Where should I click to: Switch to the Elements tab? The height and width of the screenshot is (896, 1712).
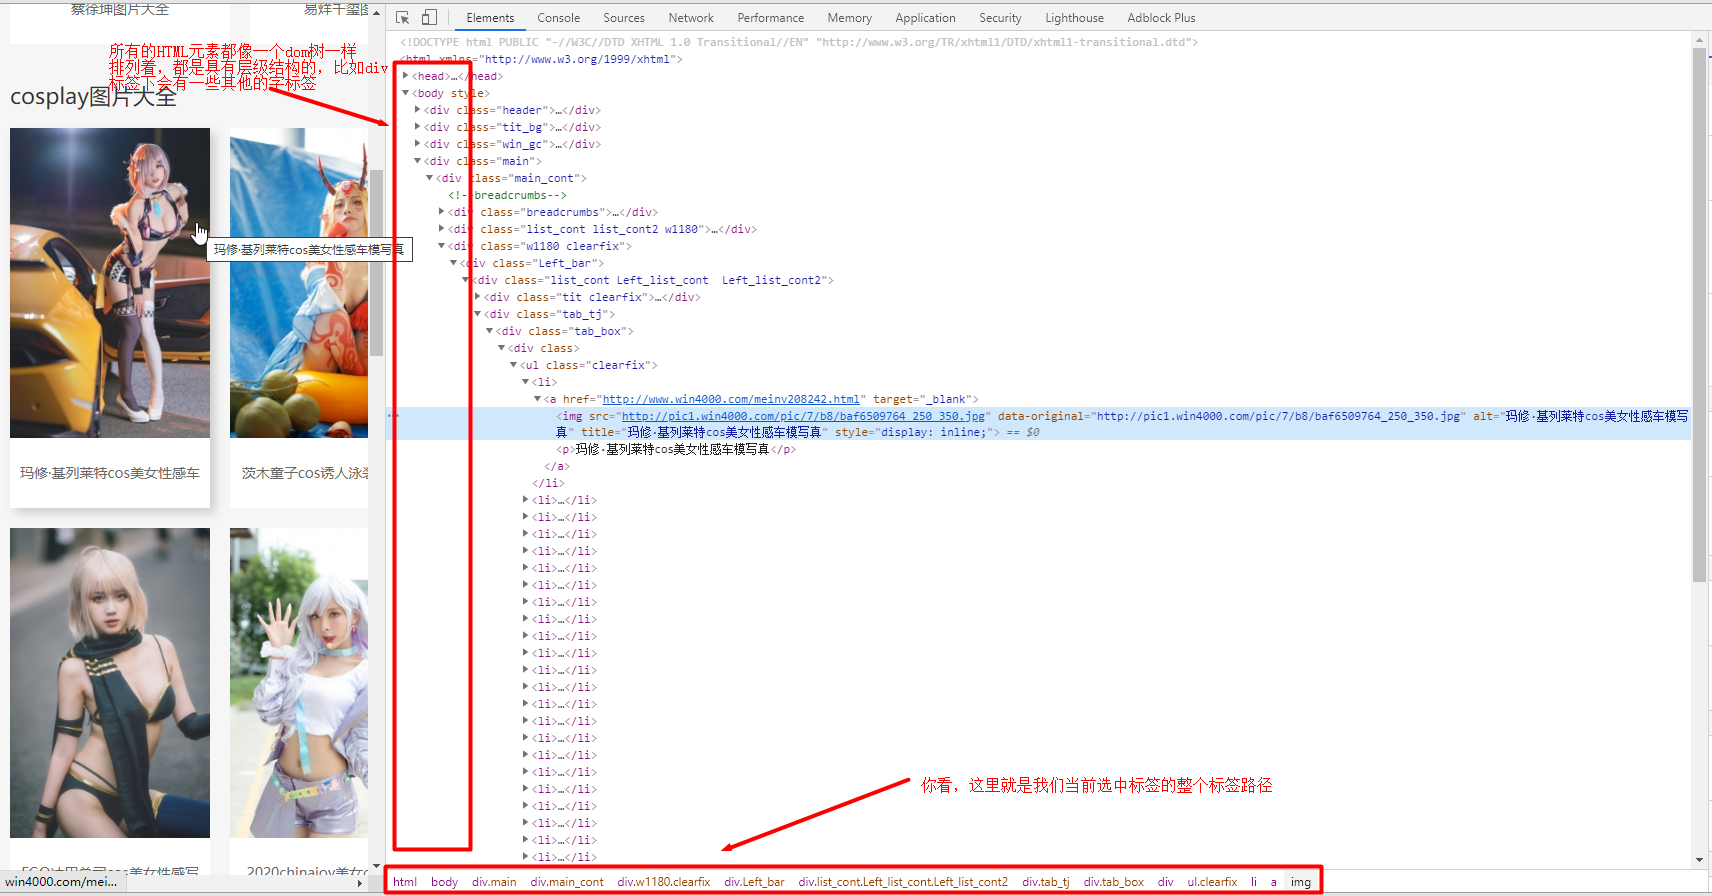[490, 18]
